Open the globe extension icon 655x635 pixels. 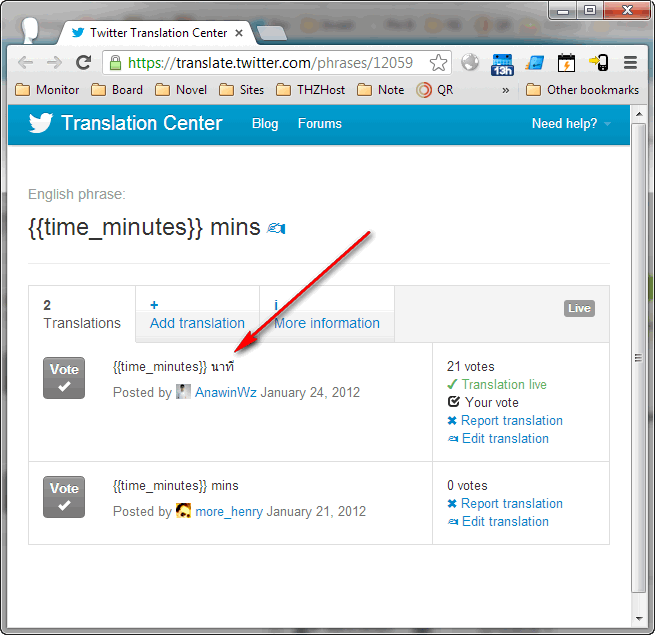[x=470, y=63]
